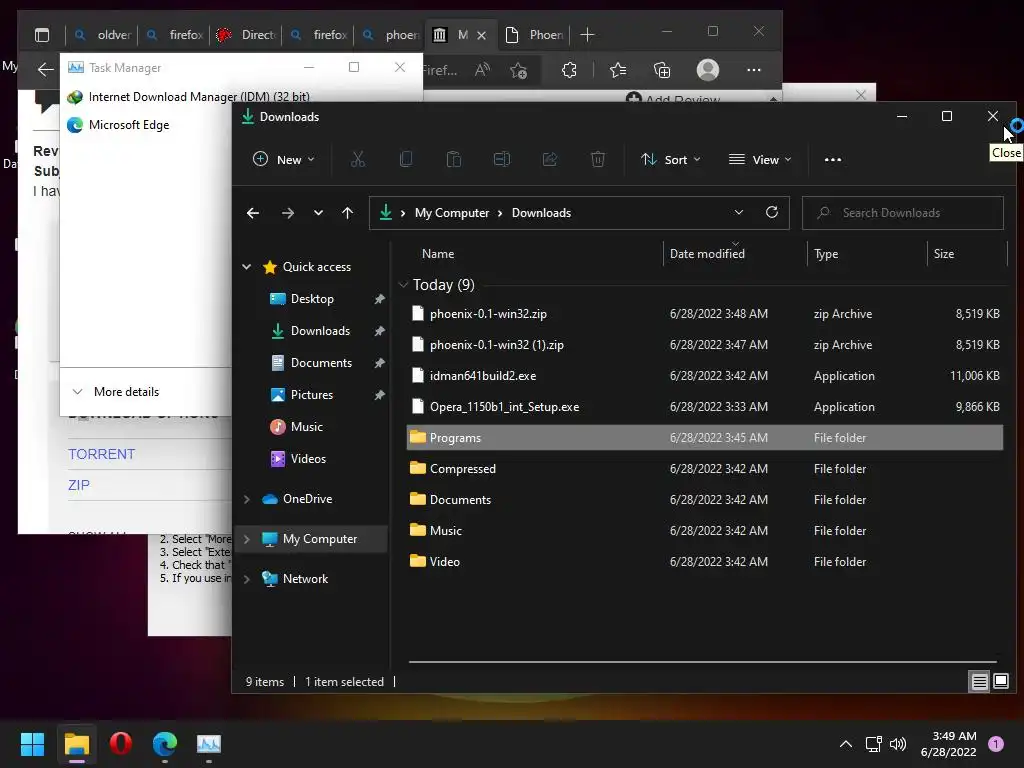Viewport: 1024px width, 768px height.
Task: Click the TORRENT download link
Action: pyautogui.click(x=101, y=454)
